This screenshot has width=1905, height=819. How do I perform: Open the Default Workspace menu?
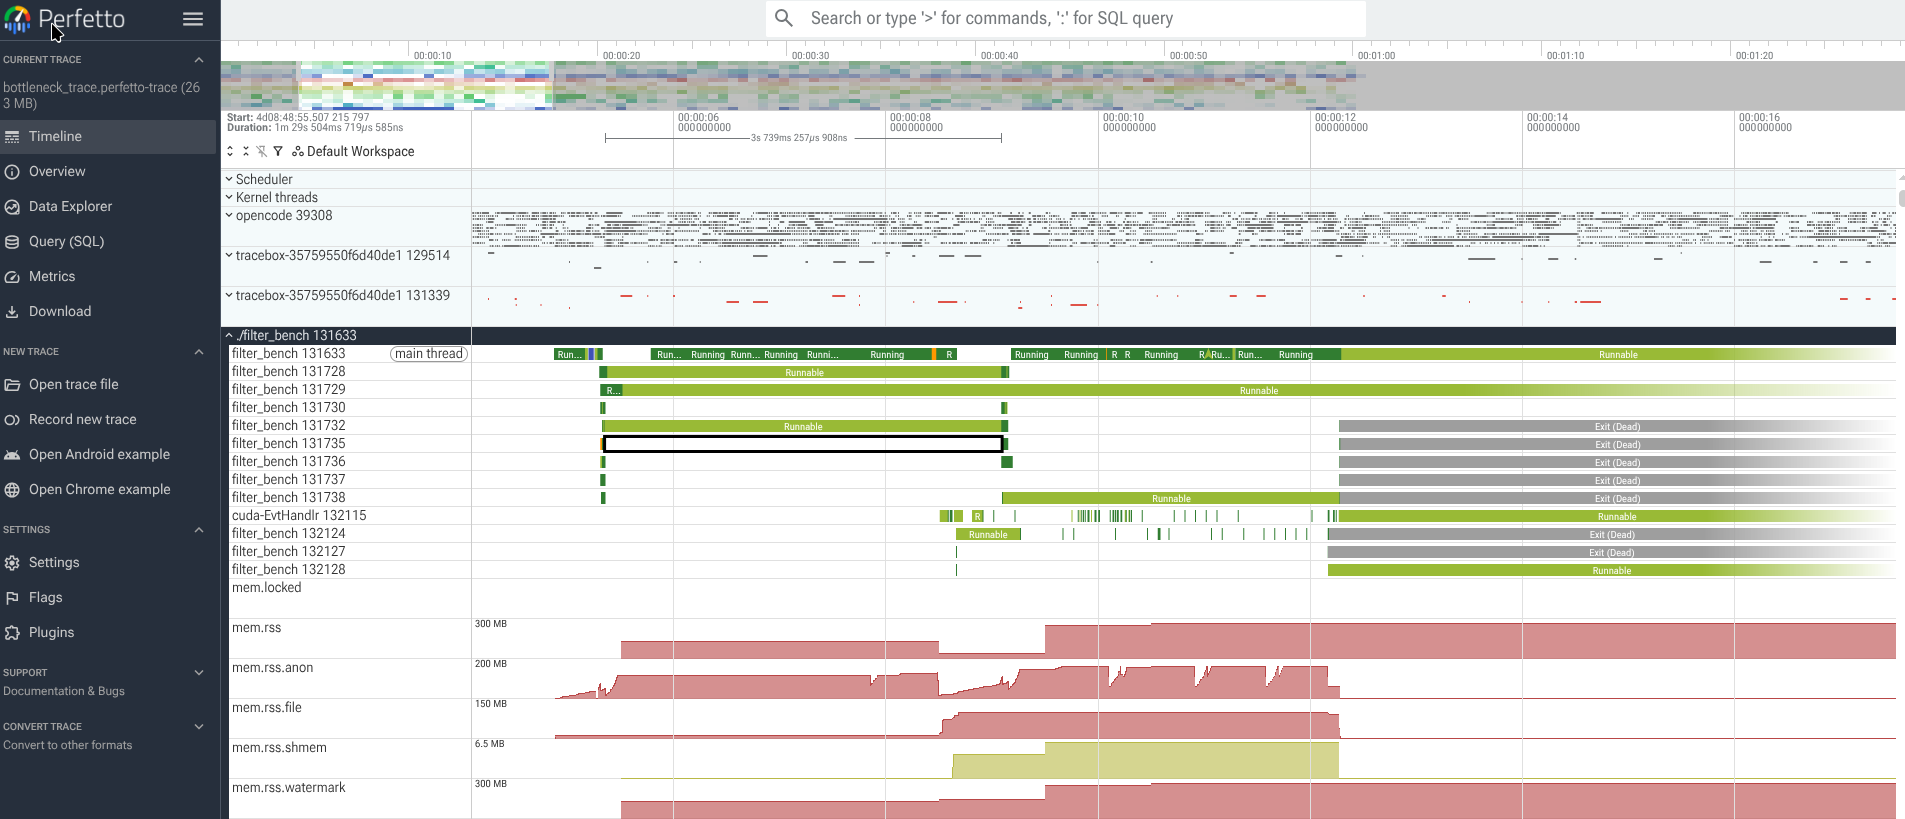[354, 151]
